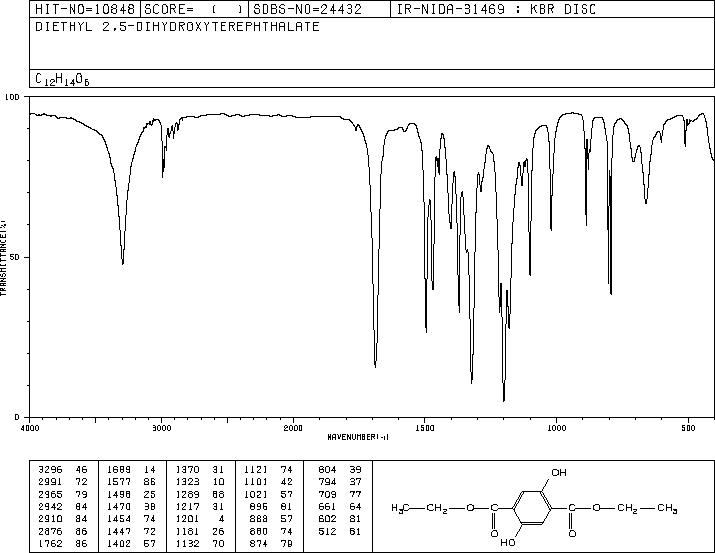Select peak table entry 2942
715x553 pixels.
coord(50,506)
